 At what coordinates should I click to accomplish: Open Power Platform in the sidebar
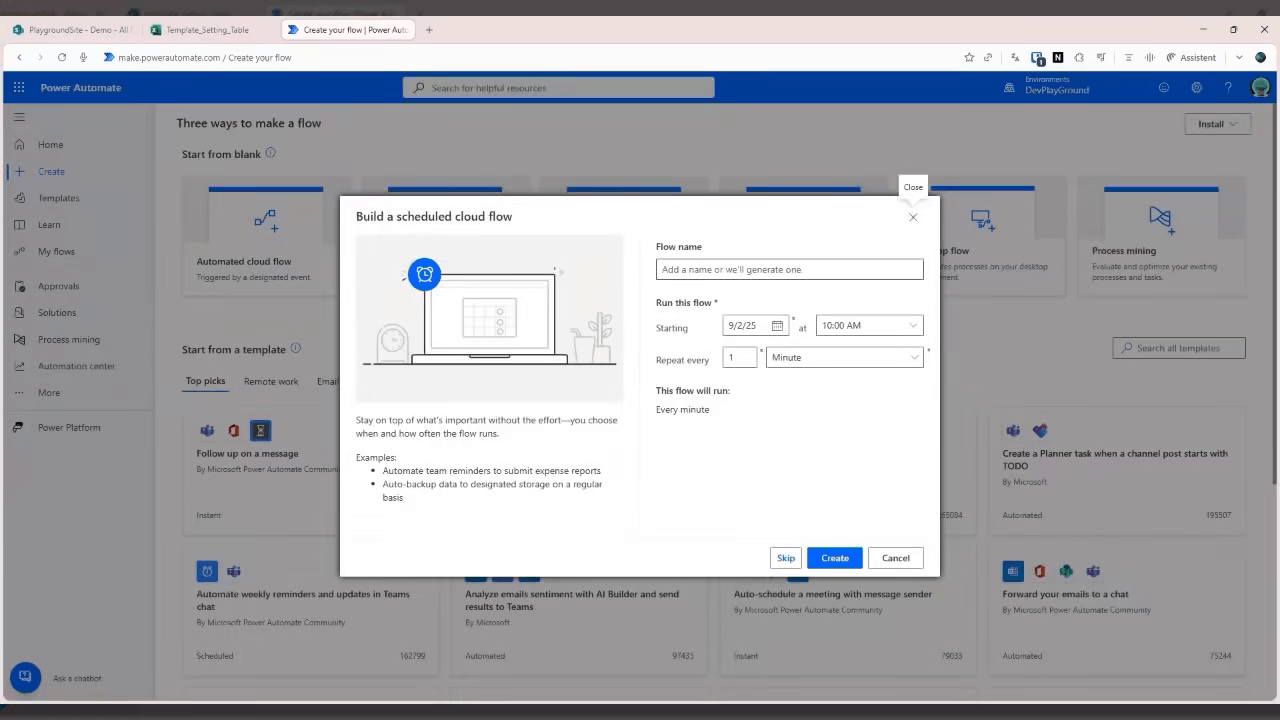click(69, 428)
